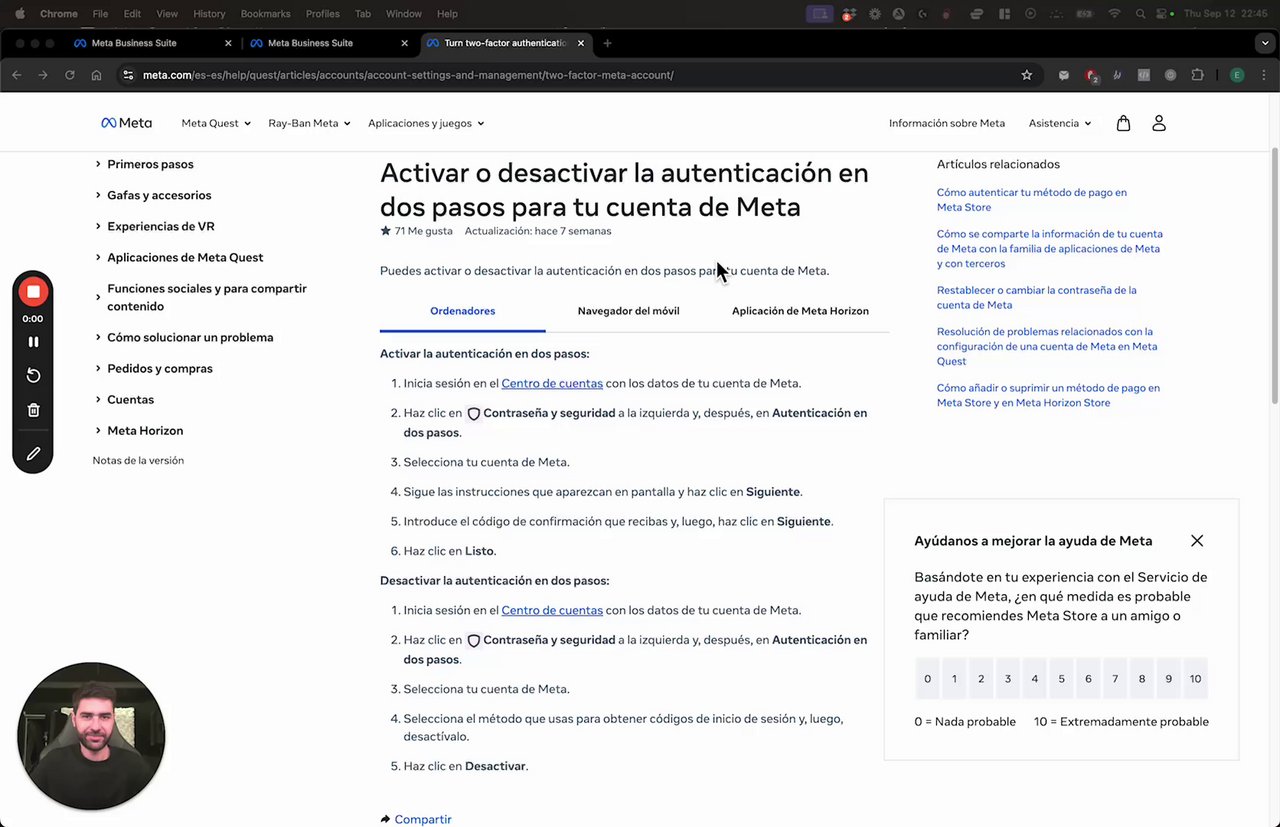Open the drawing pencil tool

click(x=33, y=454)
